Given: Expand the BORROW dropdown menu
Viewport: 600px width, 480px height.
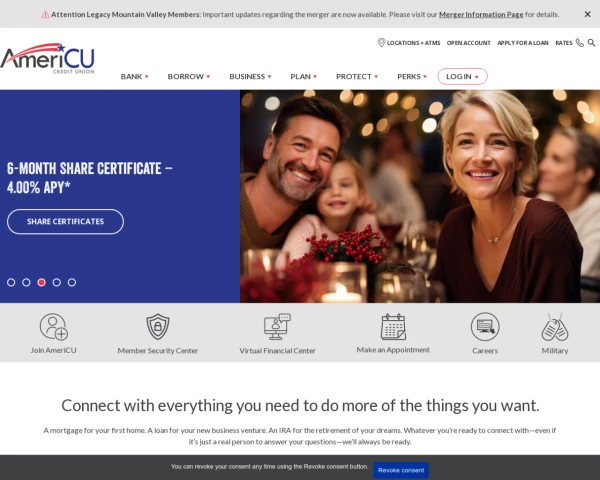Looking at the screenshot, I should [189, 77].
